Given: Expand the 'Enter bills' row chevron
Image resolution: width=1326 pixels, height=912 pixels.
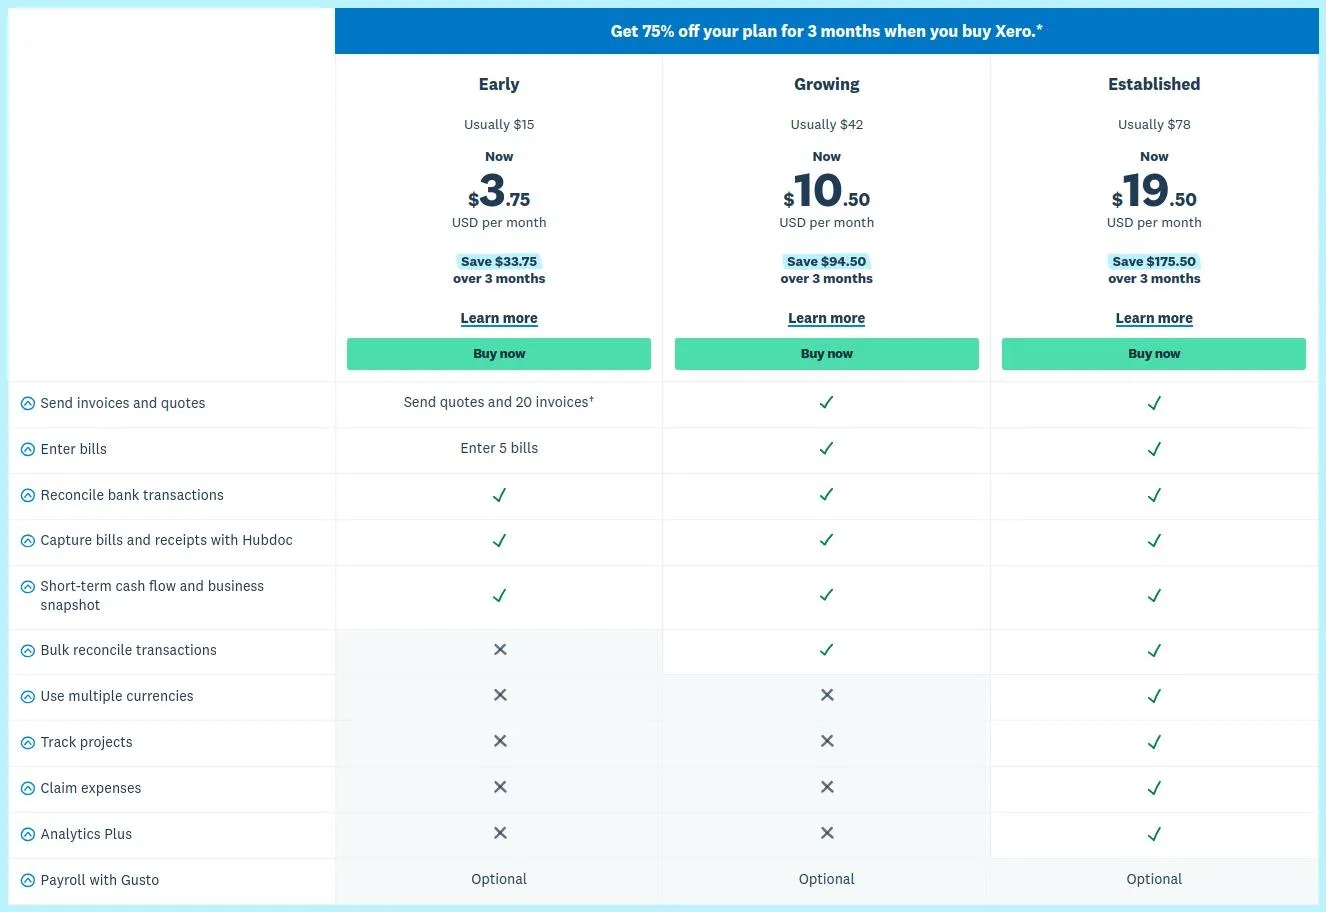Looking at the screenshot, I should point(28,450).
